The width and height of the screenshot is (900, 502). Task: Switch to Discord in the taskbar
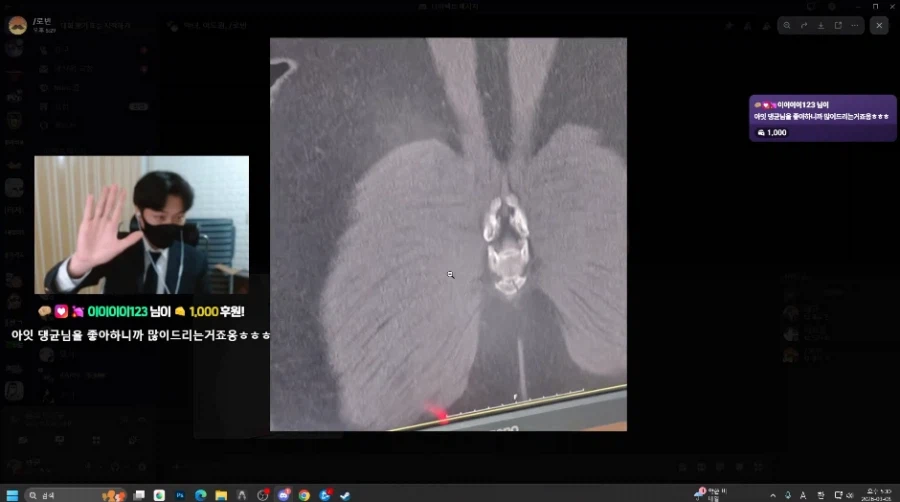284,494
